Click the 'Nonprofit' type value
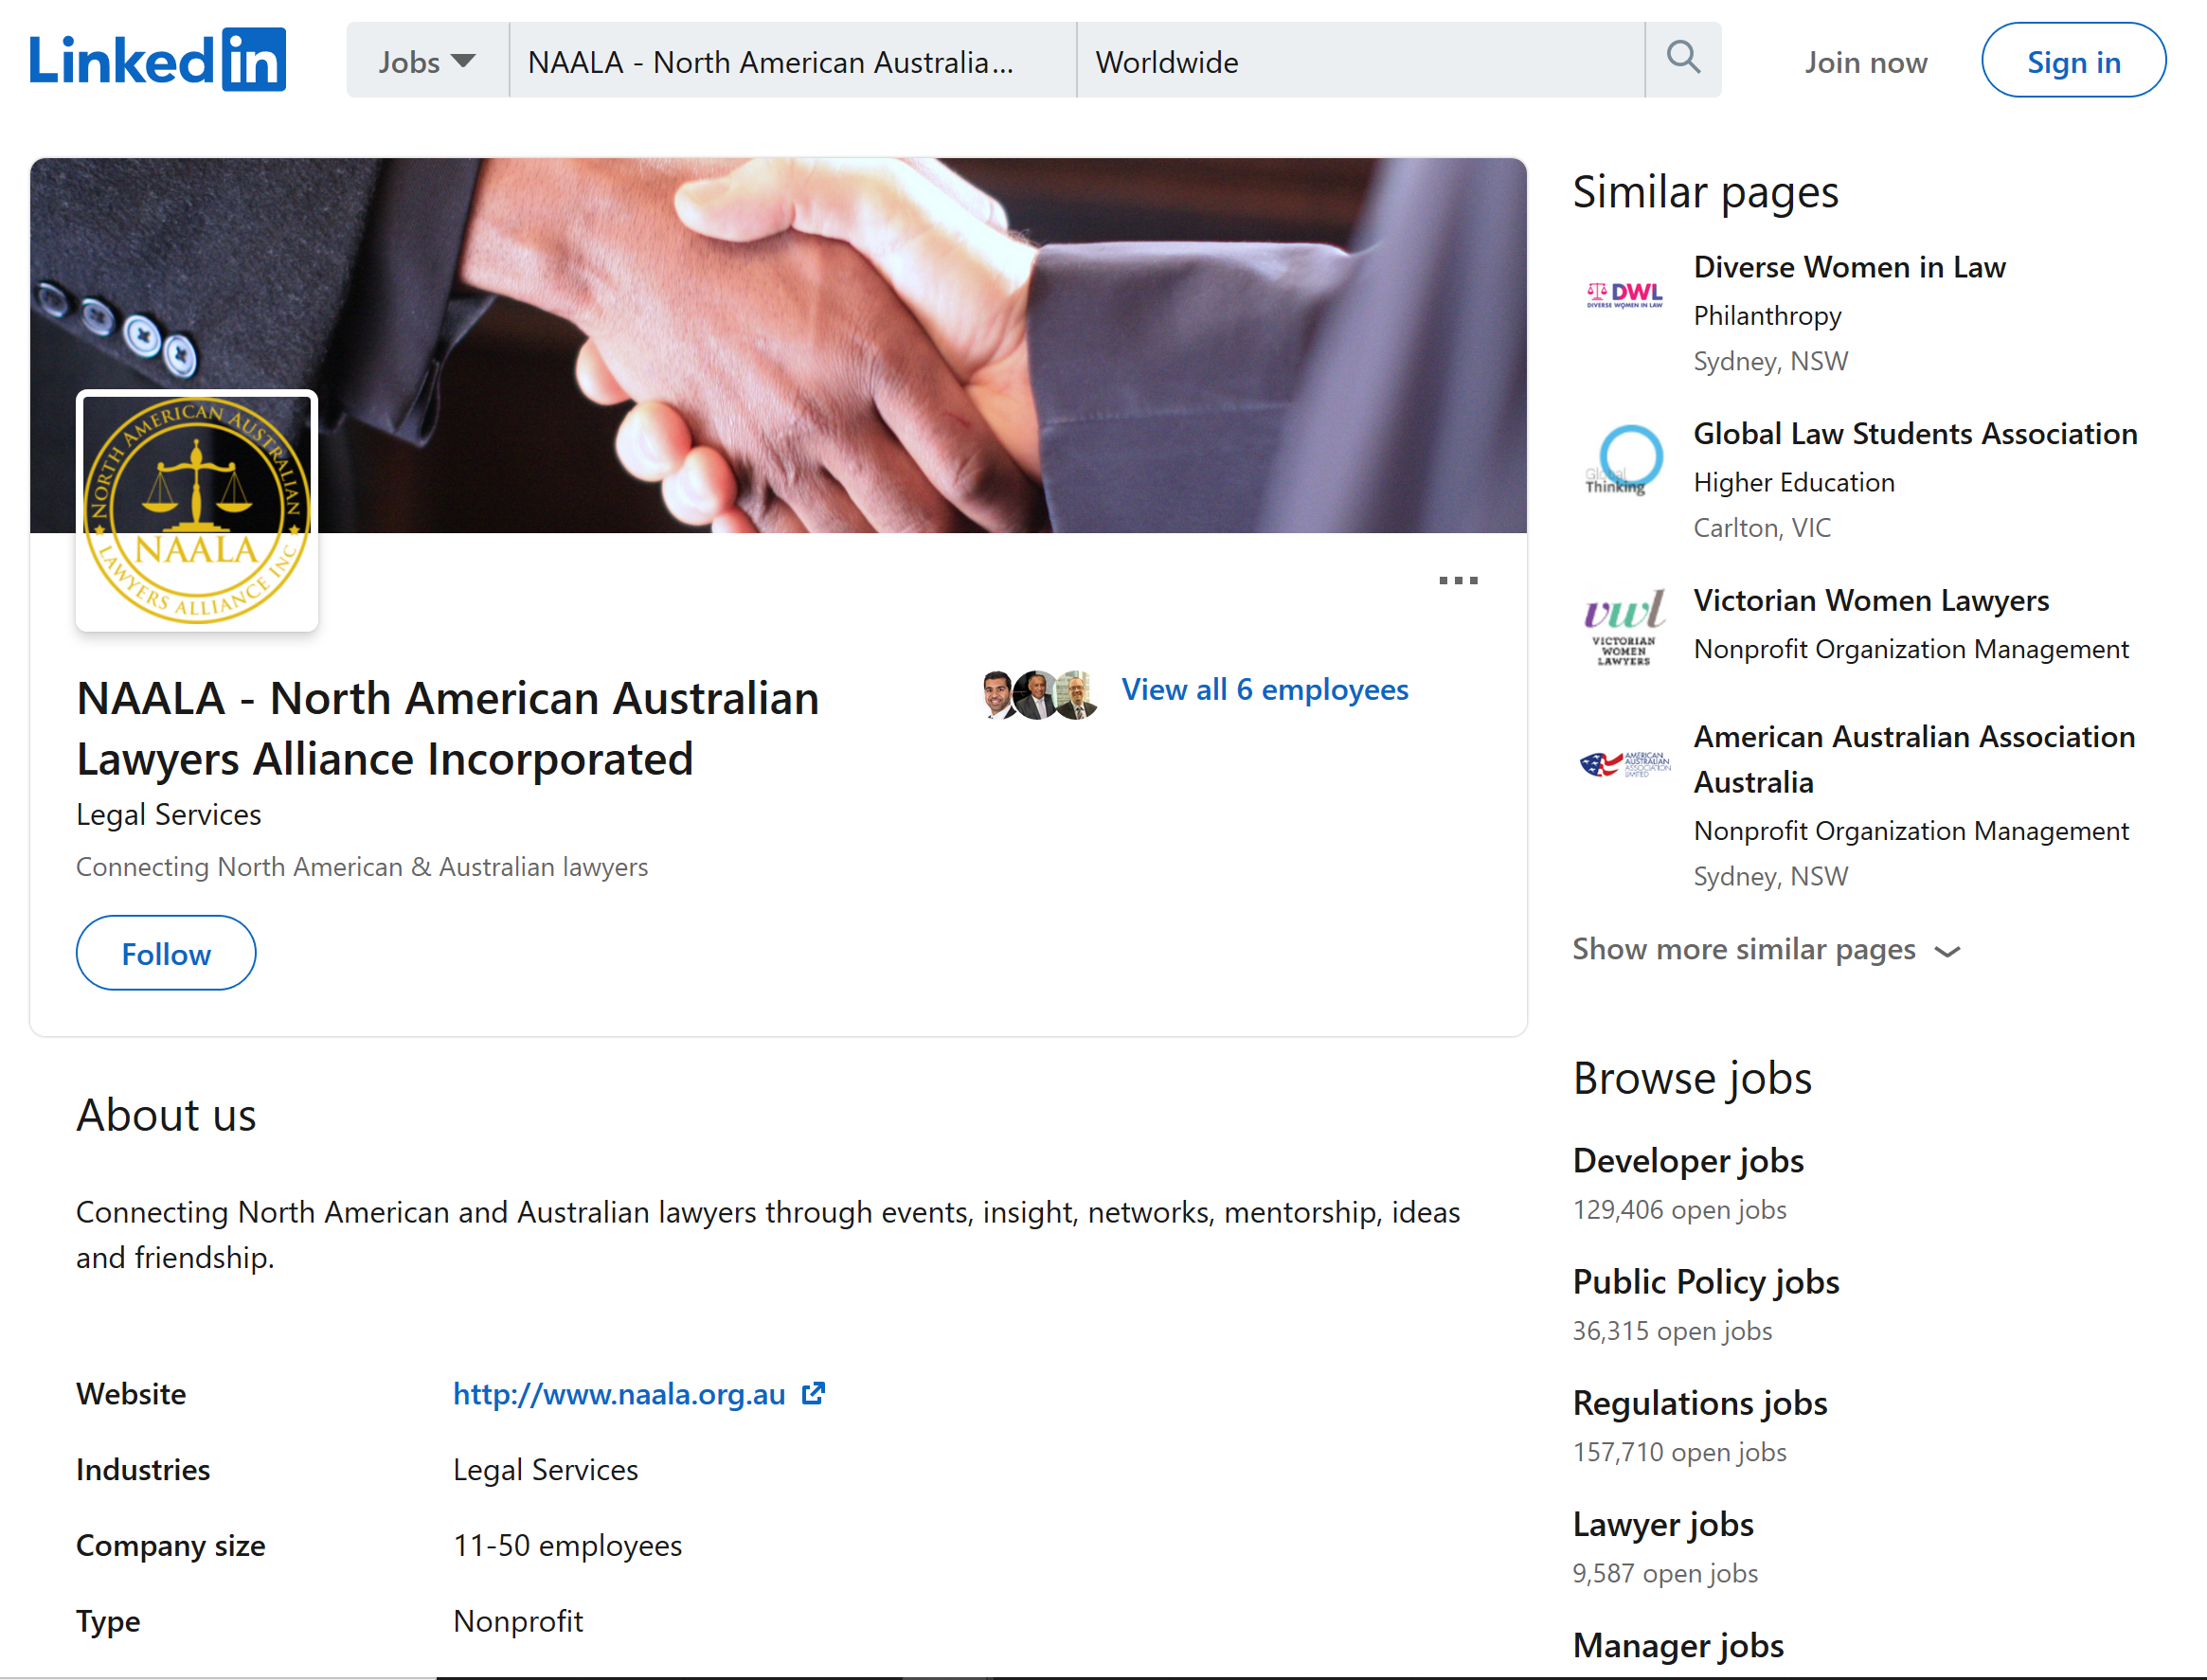The height and width of the screenshot is (1680, 2207). [x=517, y=1621]
